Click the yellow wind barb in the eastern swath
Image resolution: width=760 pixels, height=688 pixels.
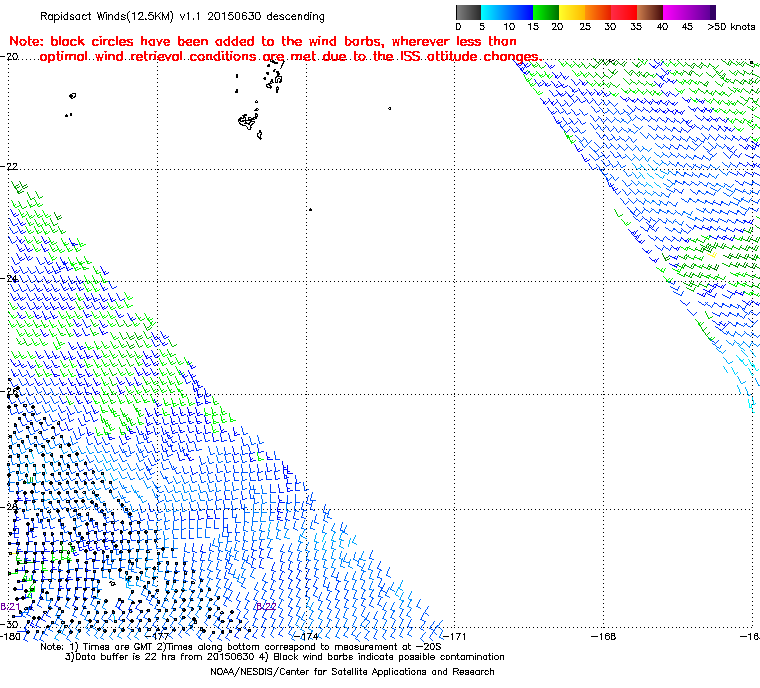(712, 254)
